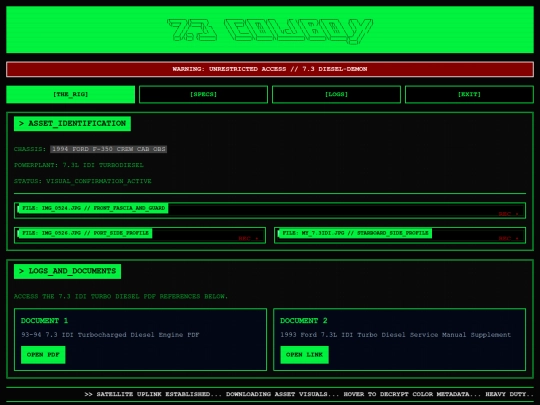Image resolution: width=540 pixels, height=405 pixels.
Task: Click the red WARNING: UNRESTRICTED ACCESS banner
Action: click(x=270, y=69)
